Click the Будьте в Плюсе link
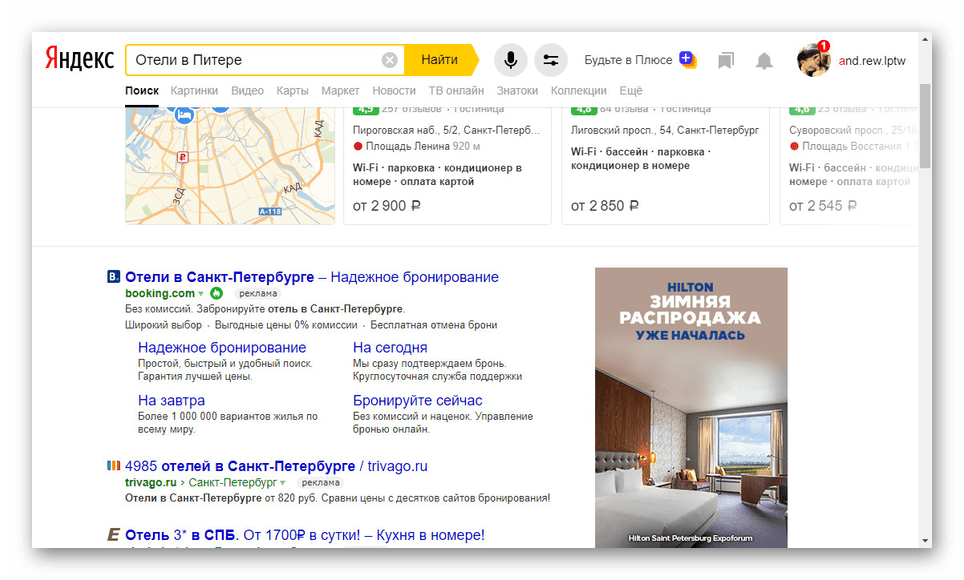The height and width of the screenshot is (580, 964). 628,60
